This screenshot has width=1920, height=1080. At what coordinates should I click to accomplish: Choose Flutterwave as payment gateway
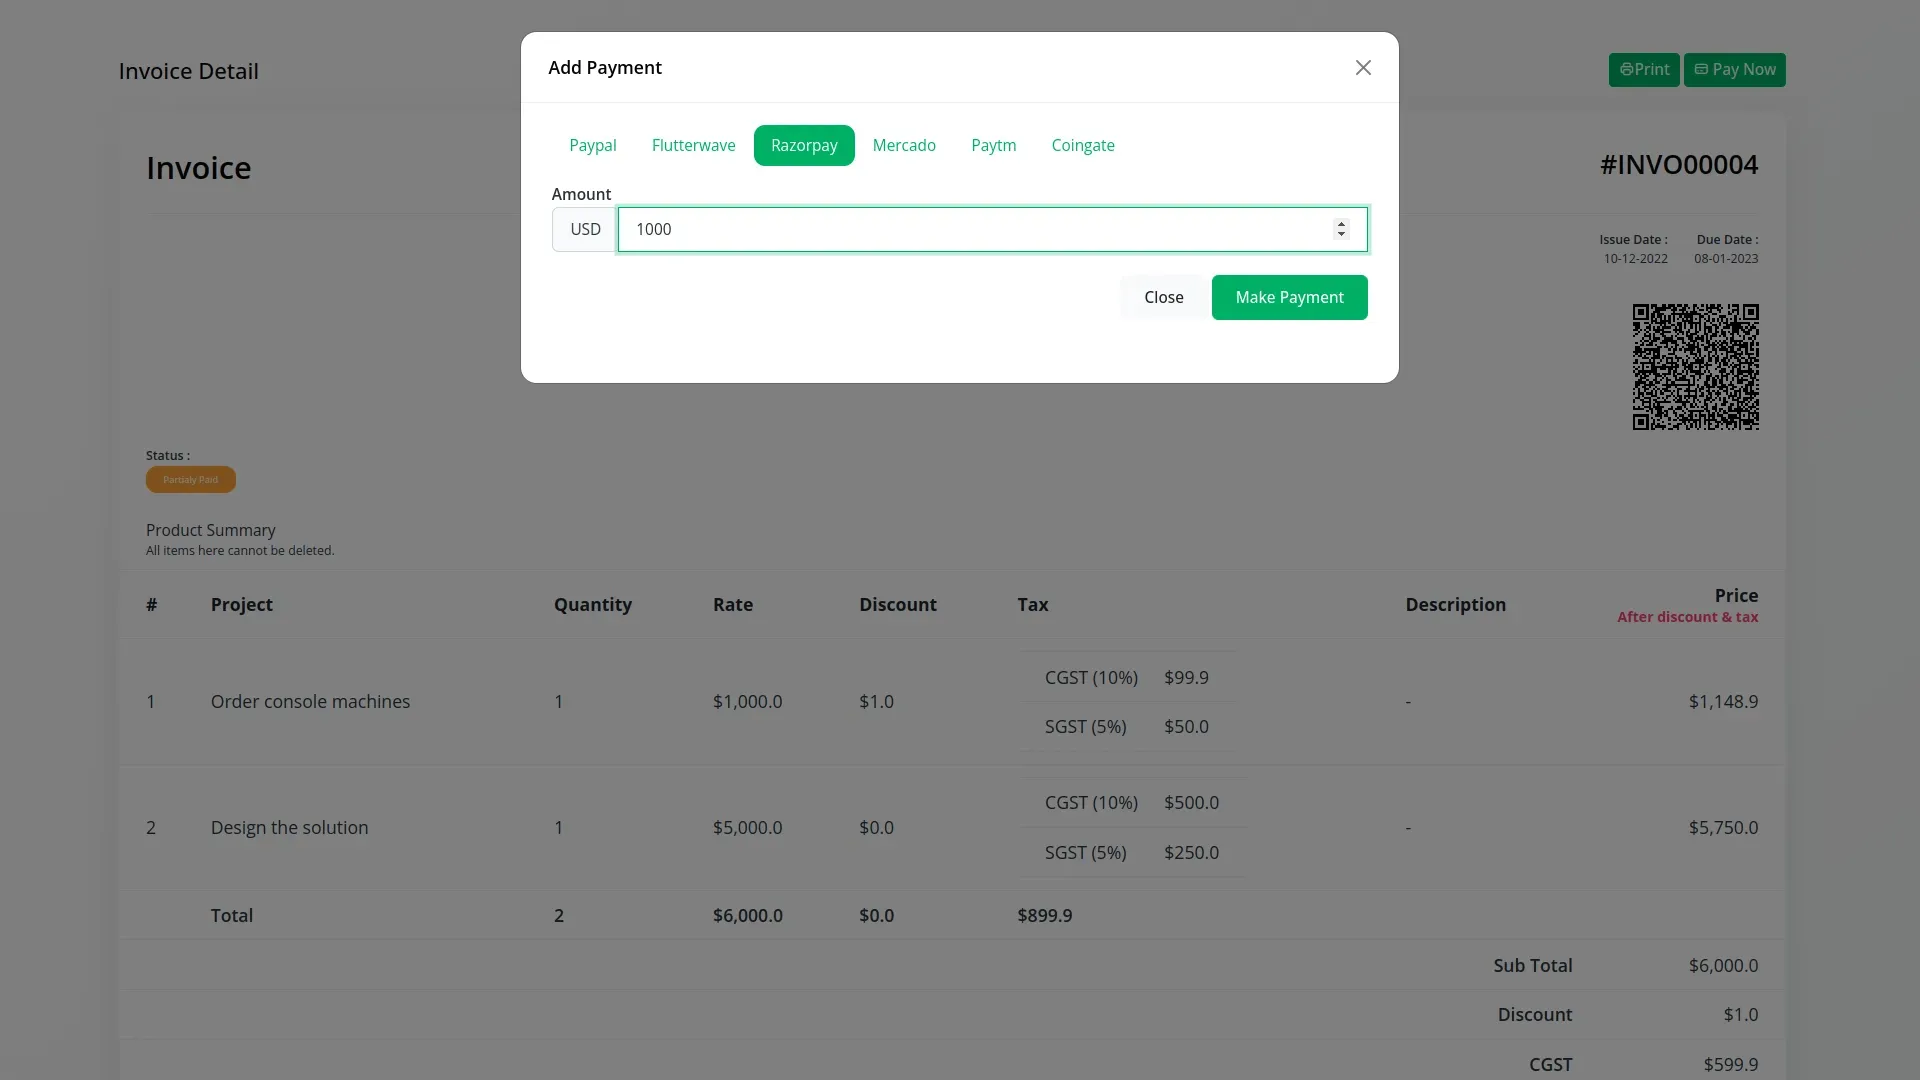[693, 145]
